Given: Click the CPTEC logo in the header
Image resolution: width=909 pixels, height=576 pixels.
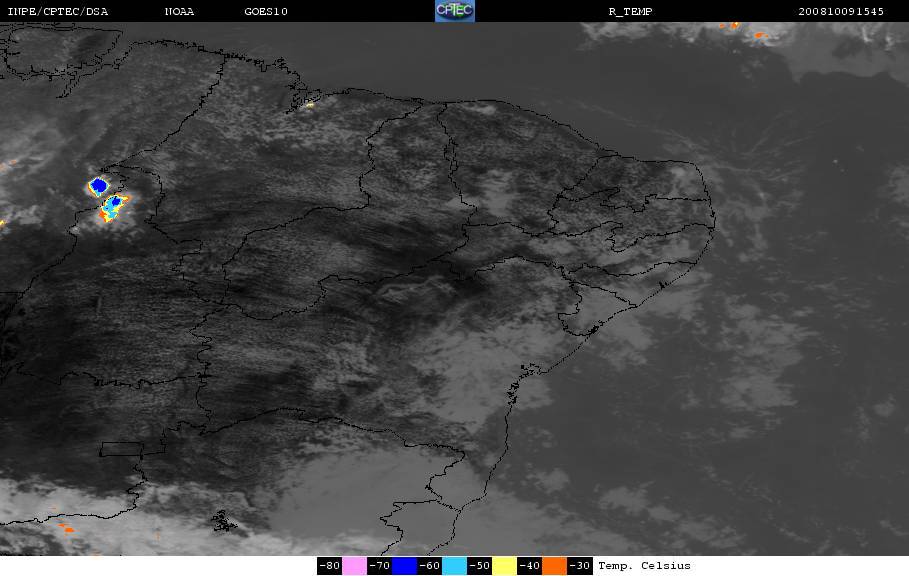Looking at the screenshot, I should (x=454, y=11).
